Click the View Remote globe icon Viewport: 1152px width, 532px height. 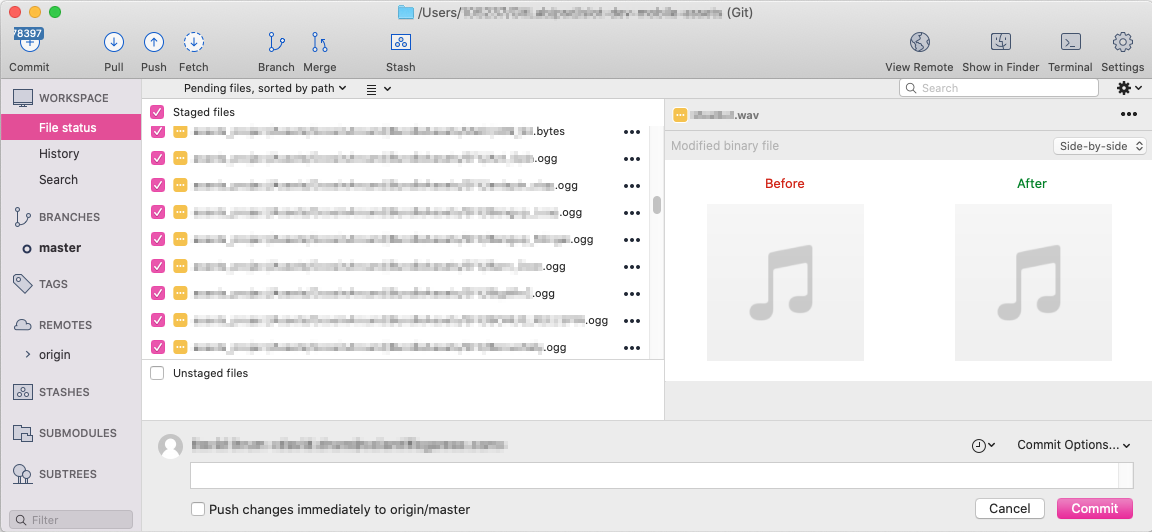920,42
